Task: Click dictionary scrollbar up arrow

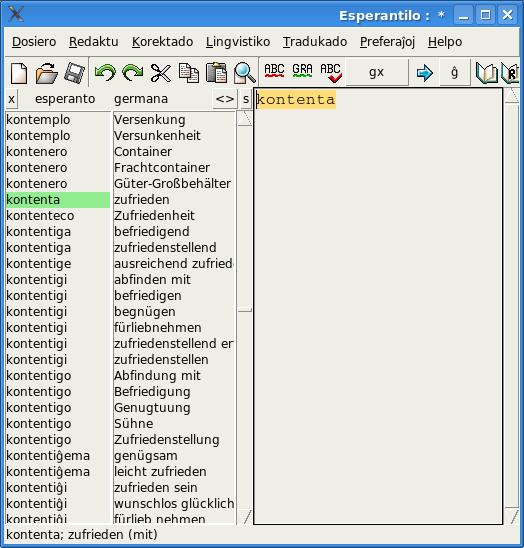Action: click(x=245, y=118)
